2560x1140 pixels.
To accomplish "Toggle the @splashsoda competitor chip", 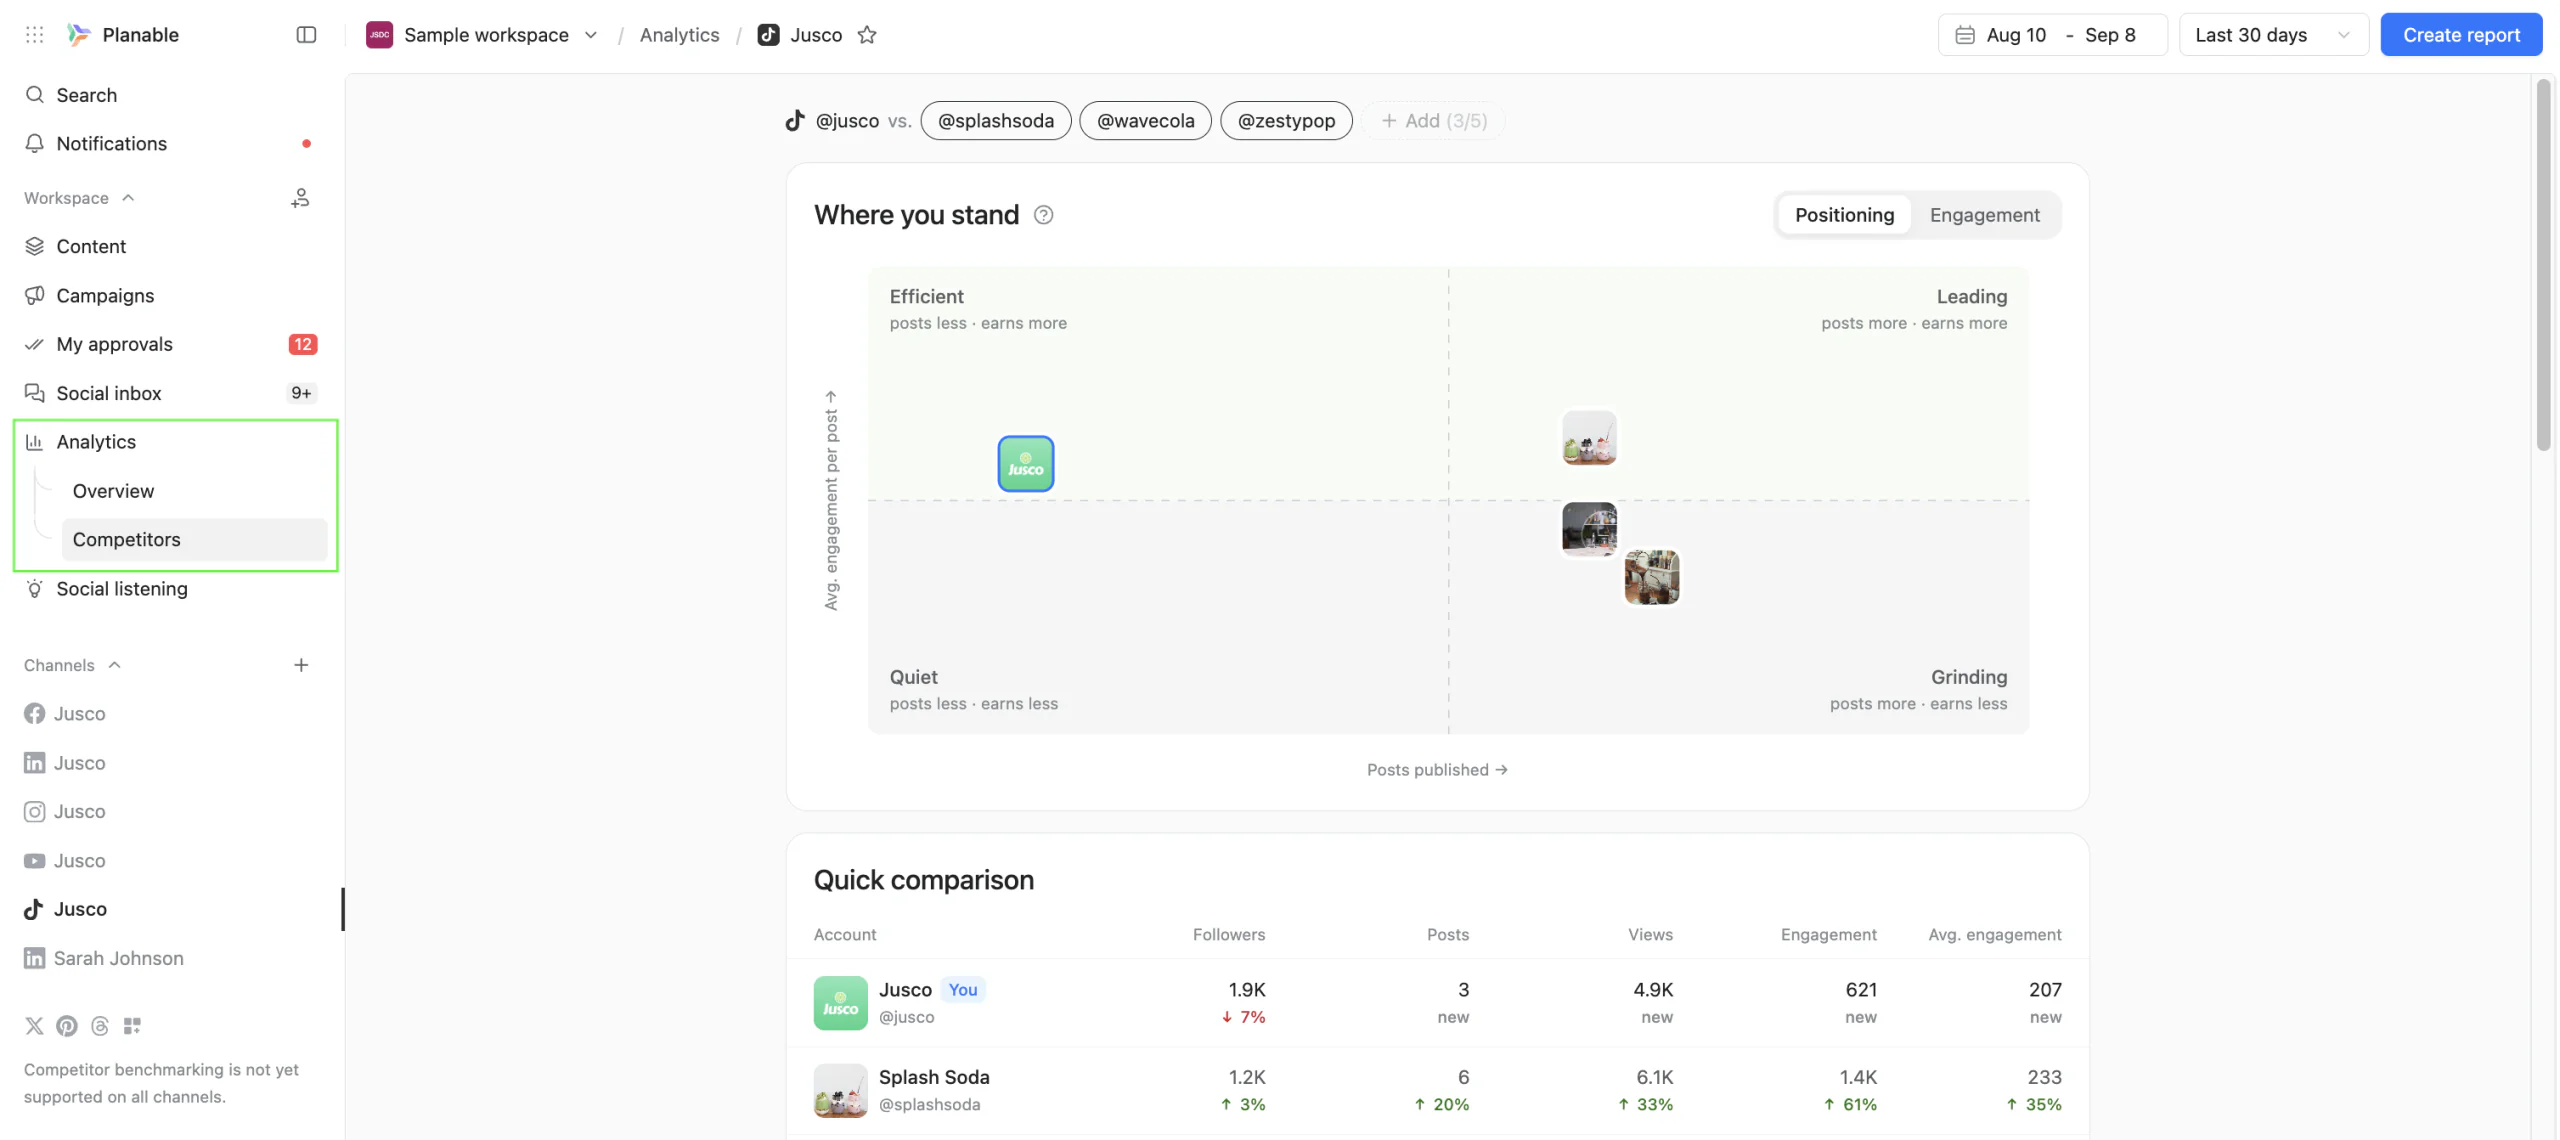I will coord(996,121).
